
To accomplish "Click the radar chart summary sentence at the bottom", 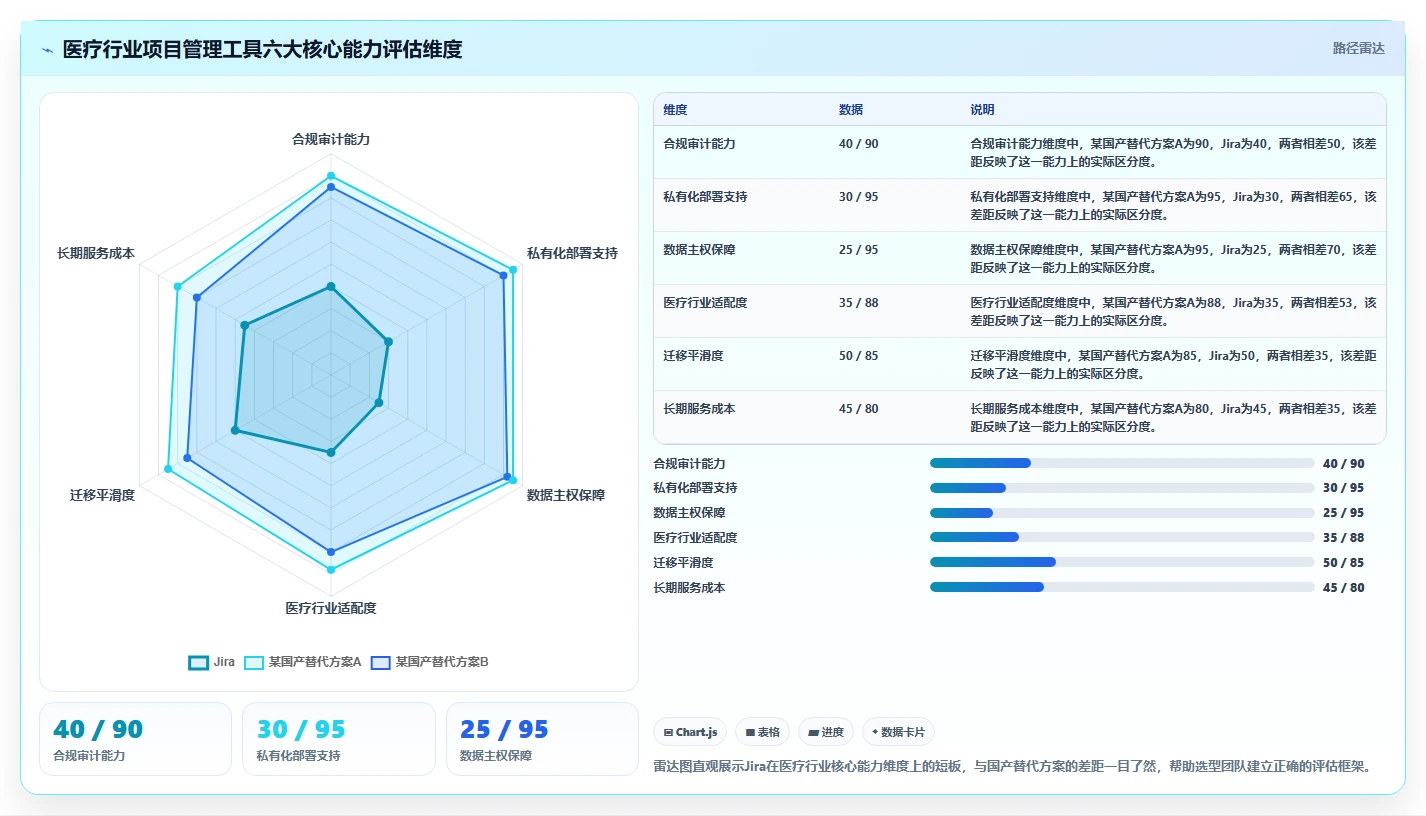I will [1011, 767].
